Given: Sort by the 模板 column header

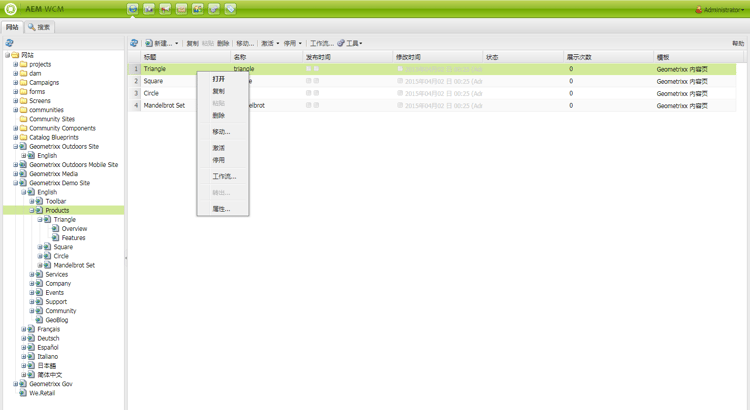Looking at the screenshot, I should pyautogui.click(x=699, y=57).
